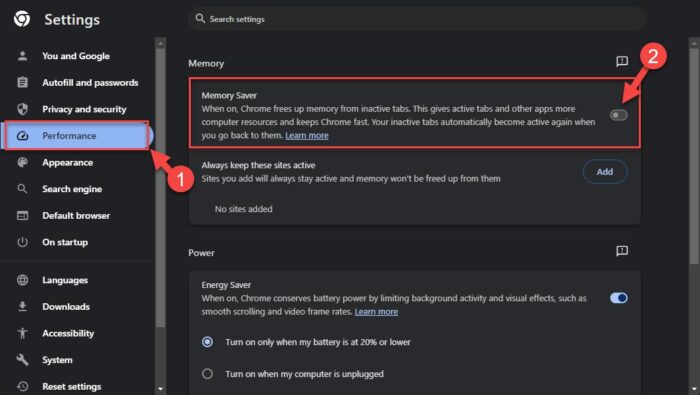
Task: Click the Privacy and security shield icon
Action: (x=22, y=109)
